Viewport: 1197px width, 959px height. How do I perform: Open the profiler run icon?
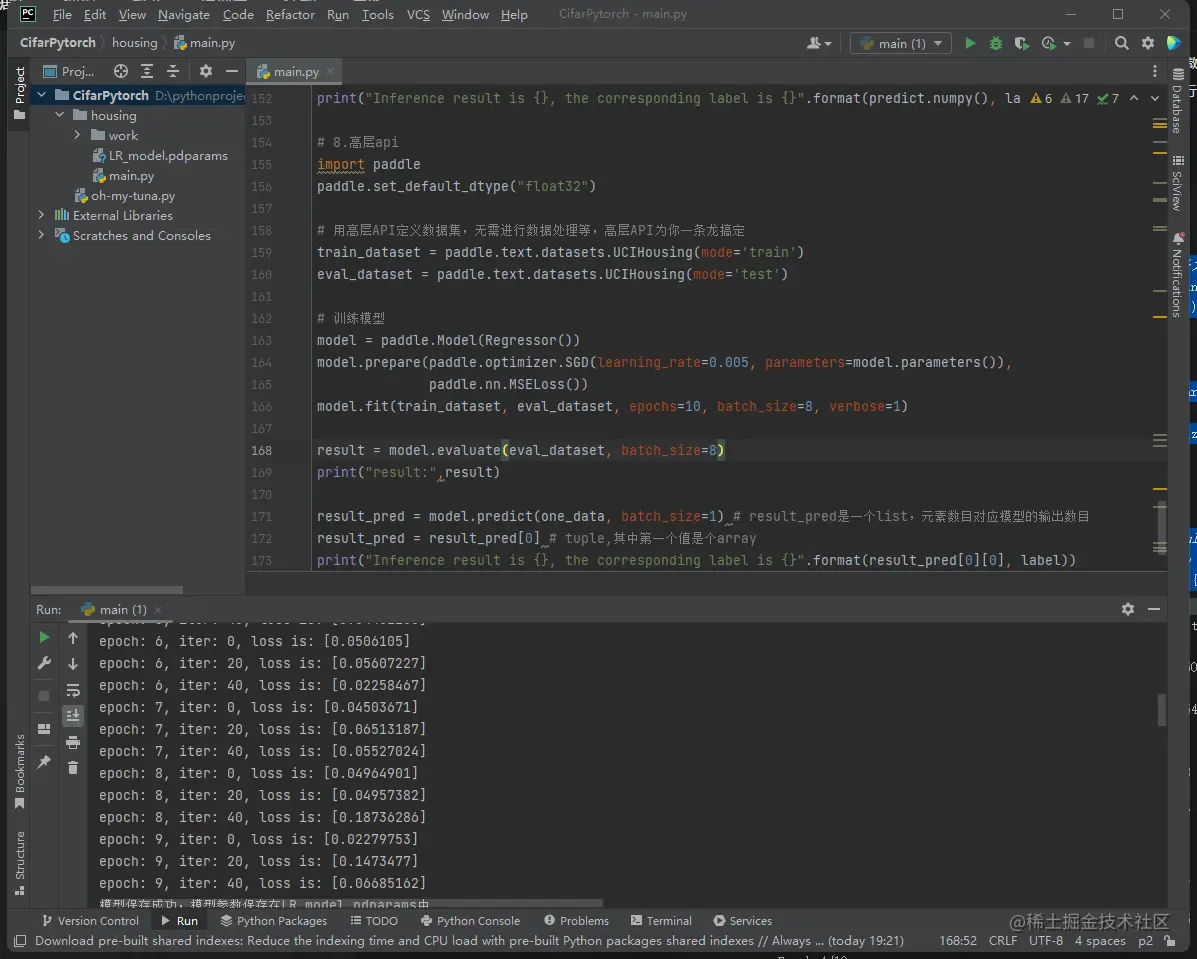[1049, 44]
